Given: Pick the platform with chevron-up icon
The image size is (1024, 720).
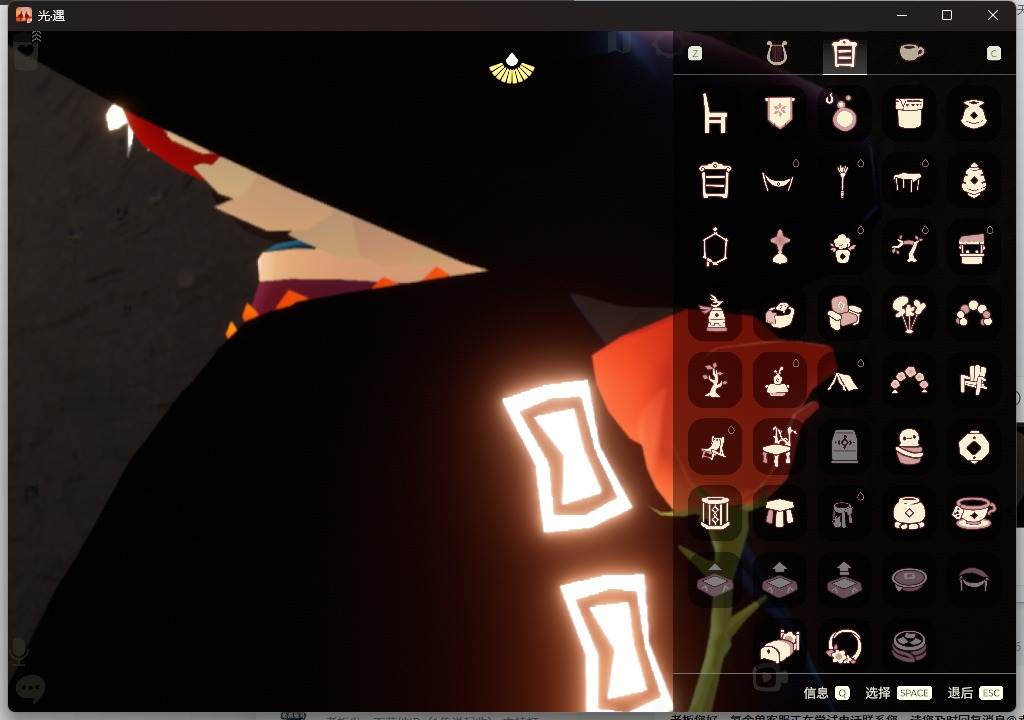Looking at the screenshot, I should (x=714, y=580).
